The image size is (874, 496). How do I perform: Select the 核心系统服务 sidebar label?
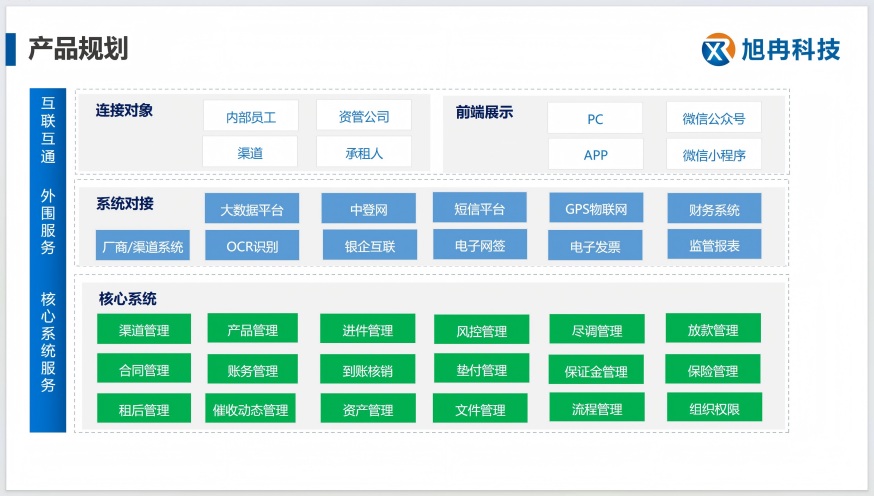48,342
